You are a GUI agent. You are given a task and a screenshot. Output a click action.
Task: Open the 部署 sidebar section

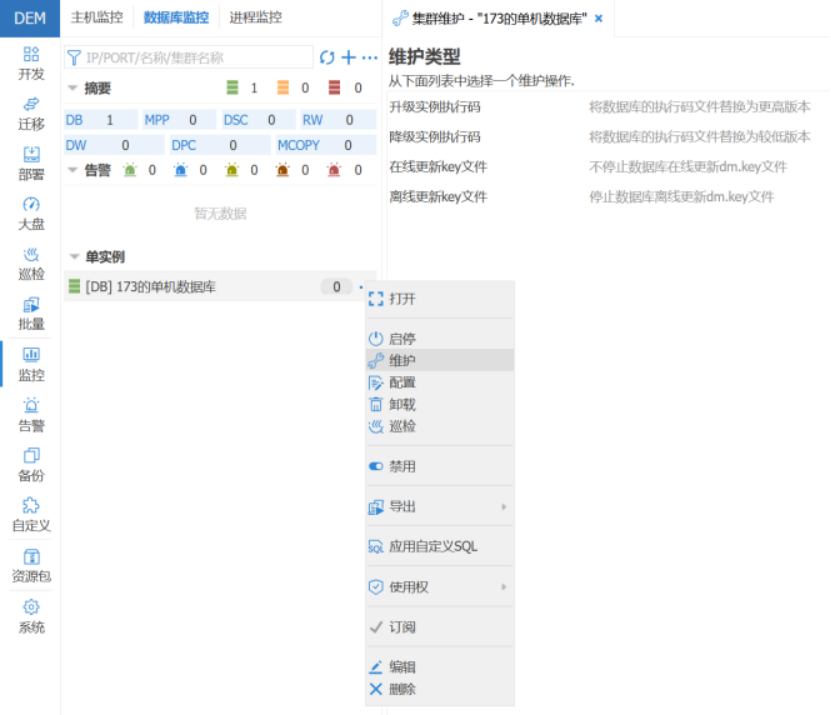[31, 164]
